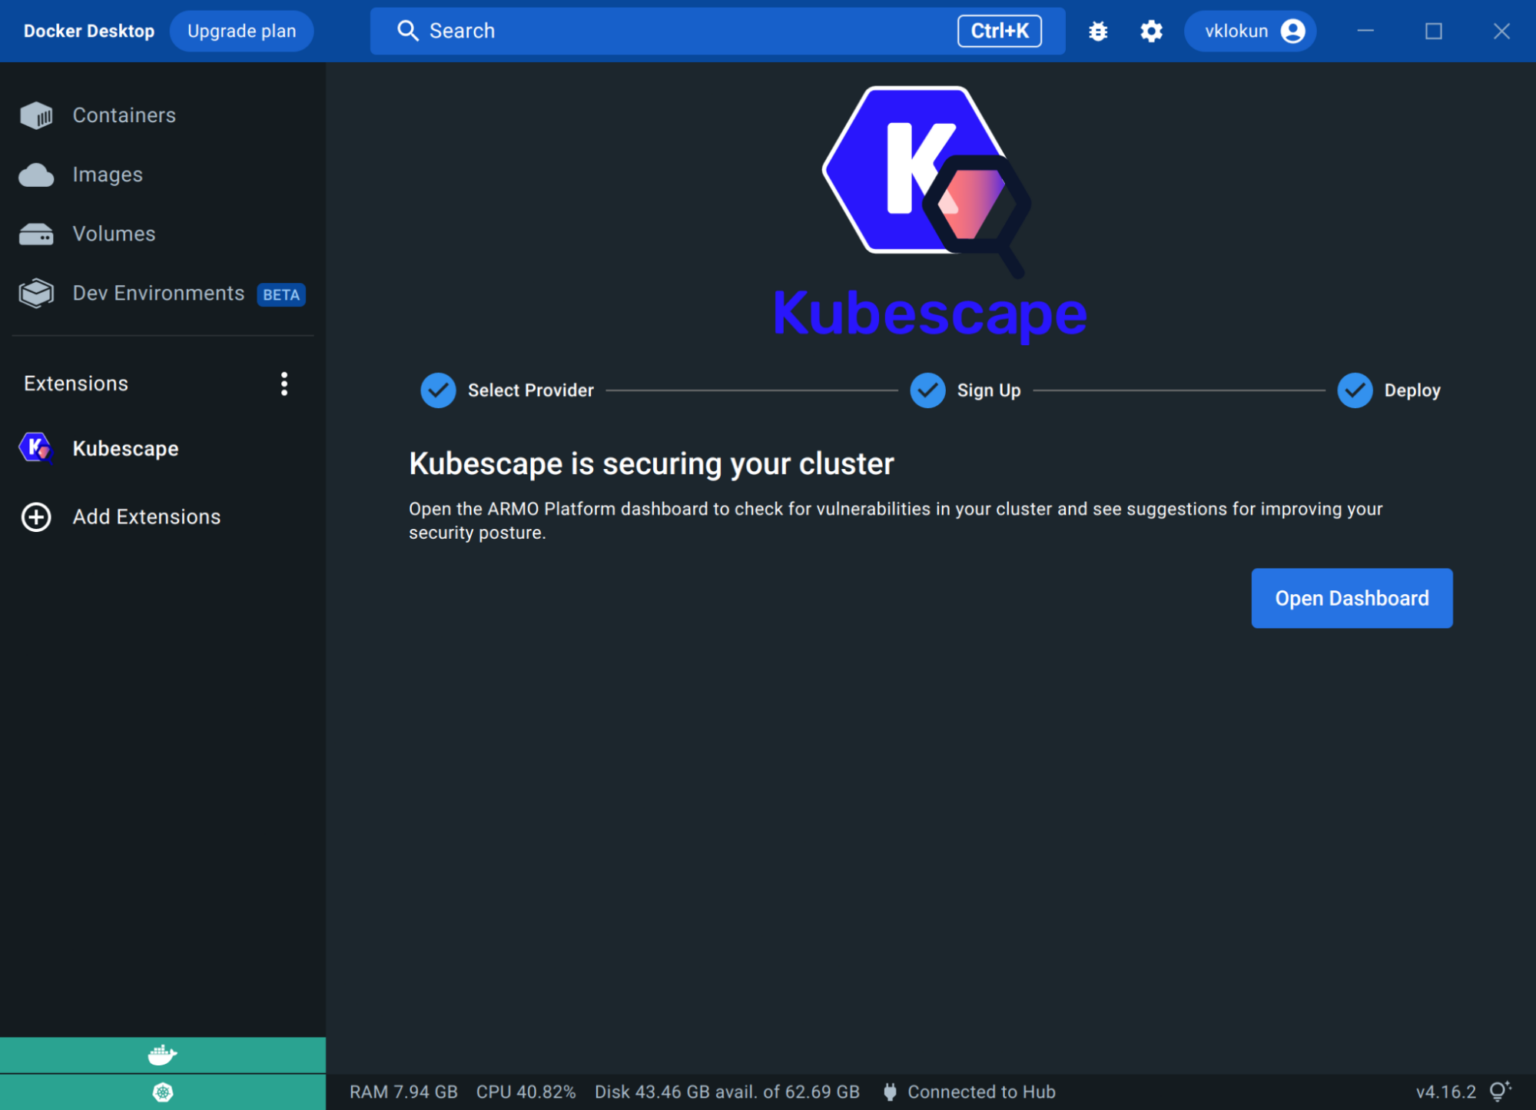Open Volumes from the sidebar icon
Image resolution: width=1536 pixels, height=1110 pixels.
pyautogui.click(x=36, y=233)
